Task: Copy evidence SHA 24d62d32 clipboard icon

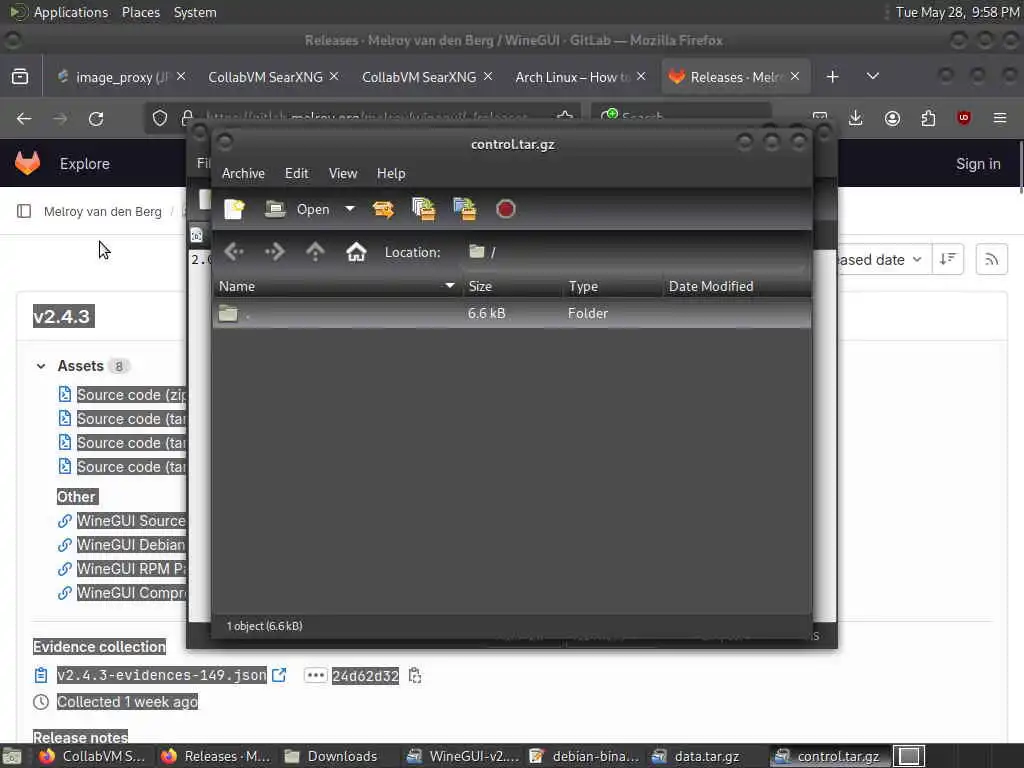Action: click(415, 675)
